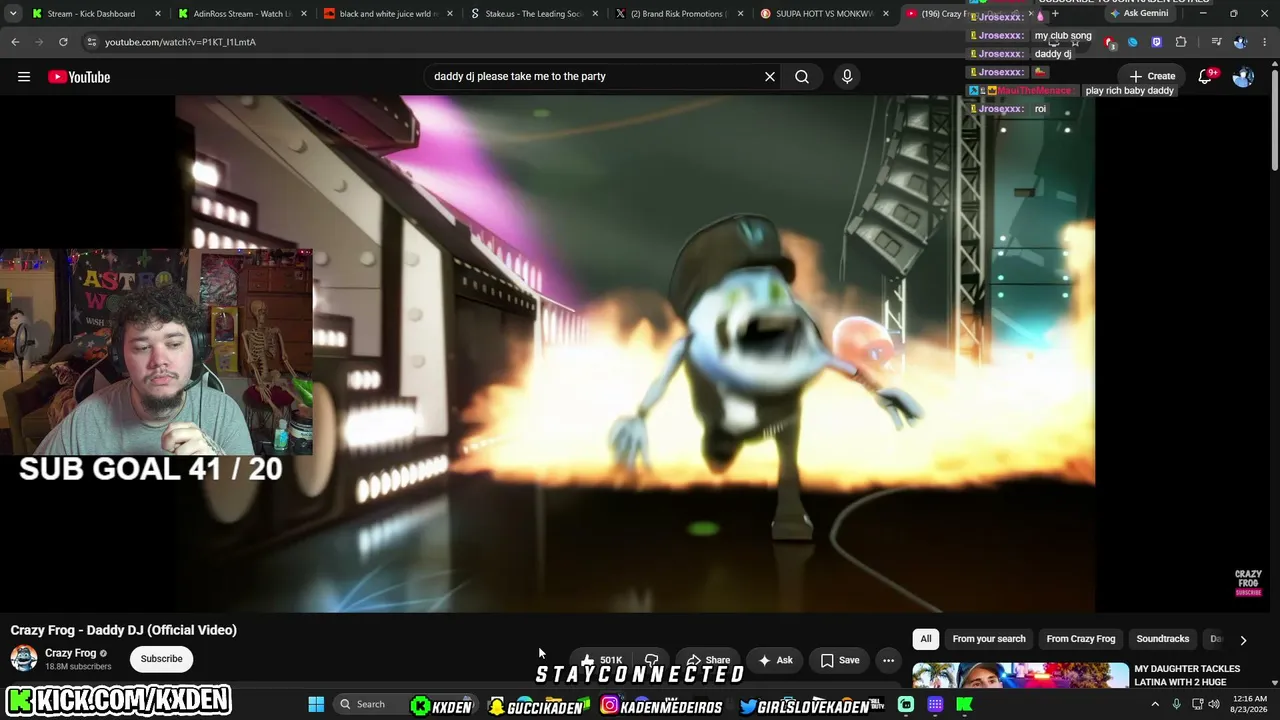Switch to the Stake.us tab
1280x720 pixels.
pos(534,14)
